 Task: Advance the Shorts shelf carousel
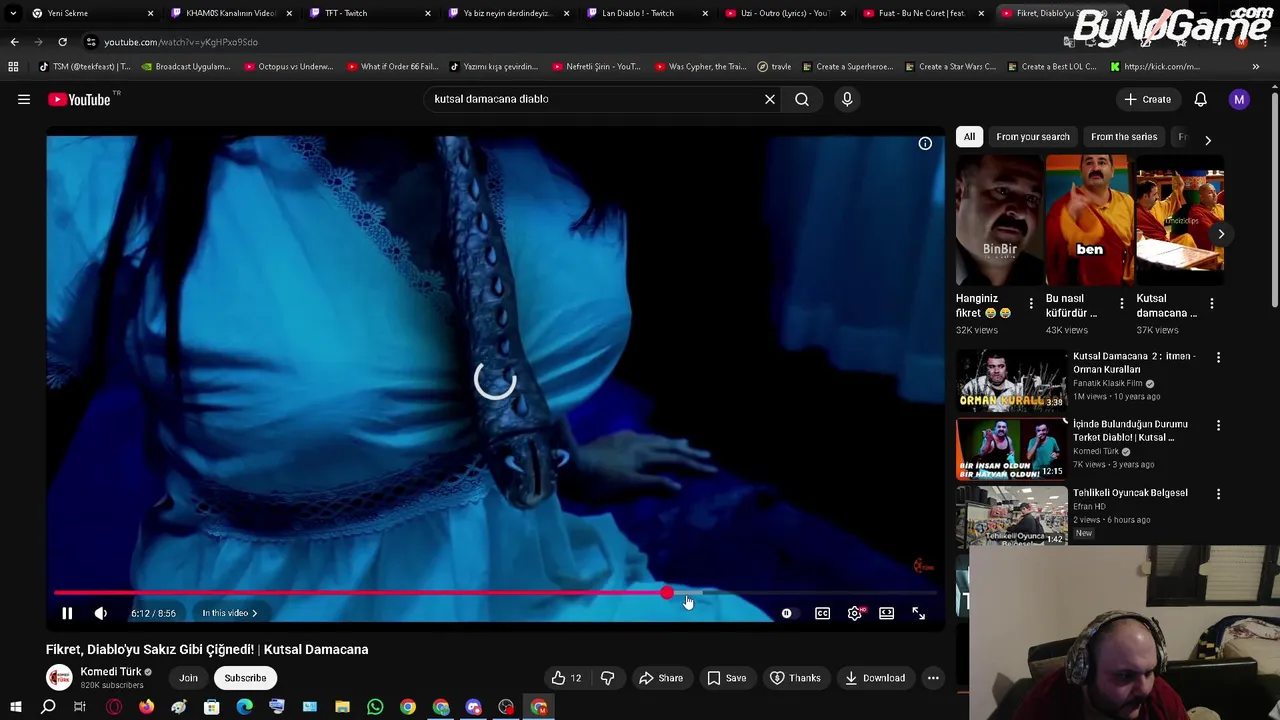point(1221,234)
